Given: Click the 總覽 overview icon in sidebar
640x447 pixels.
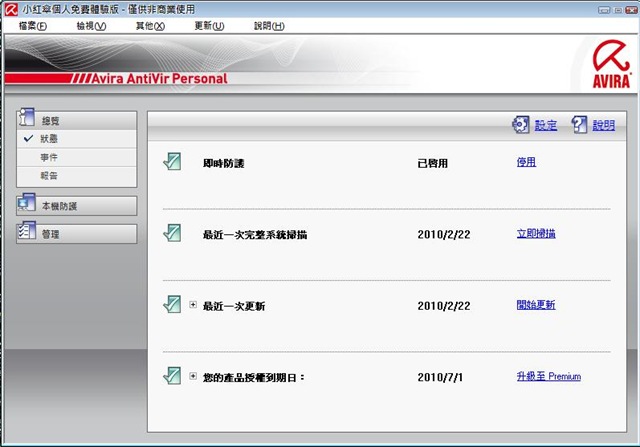Looking at the screenshot, I should pyautogui.click(x=27, y=118).
